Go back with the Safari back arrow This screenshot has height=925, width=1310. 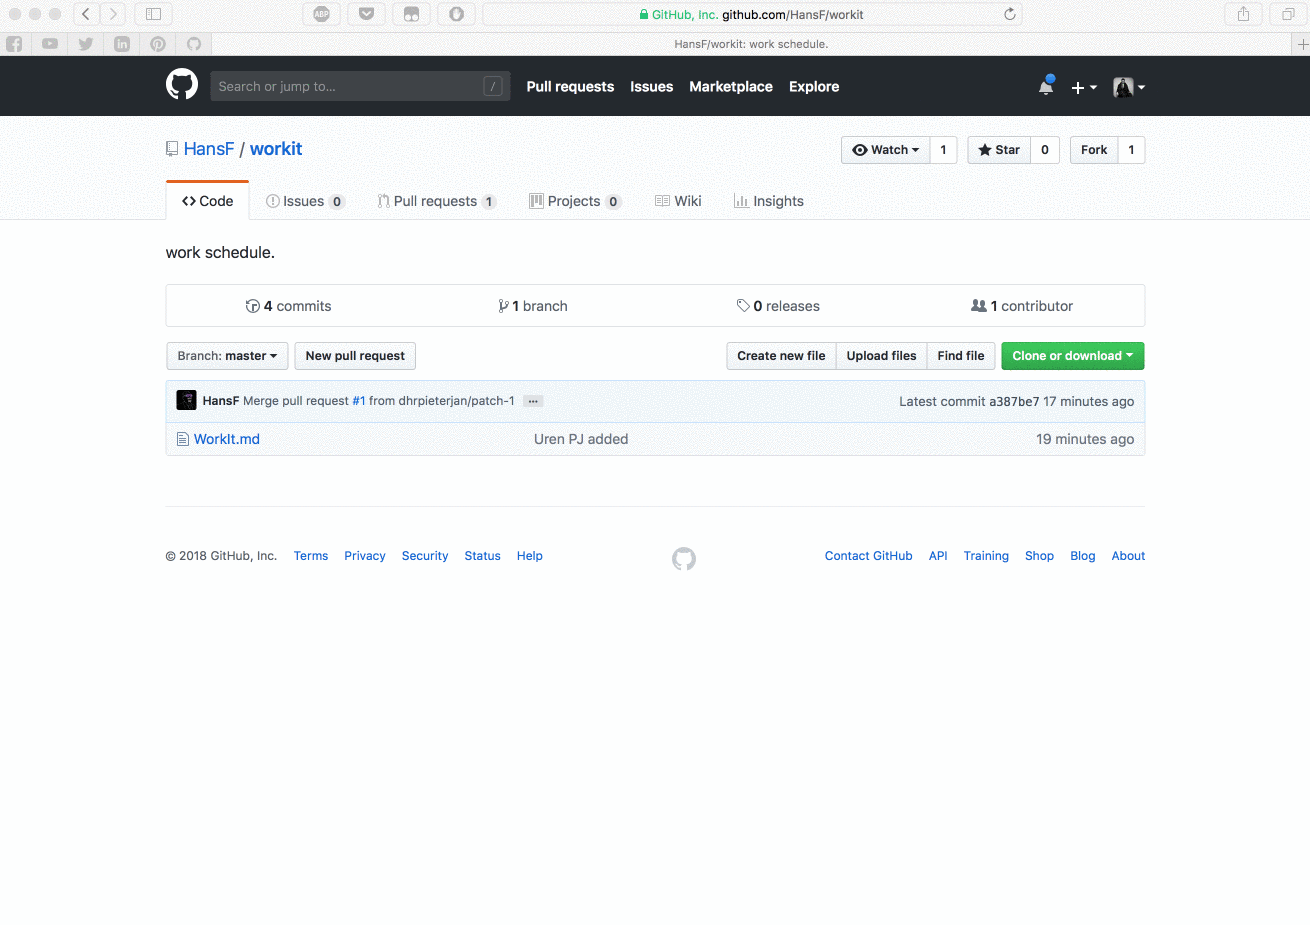click(x=86, y=14)
